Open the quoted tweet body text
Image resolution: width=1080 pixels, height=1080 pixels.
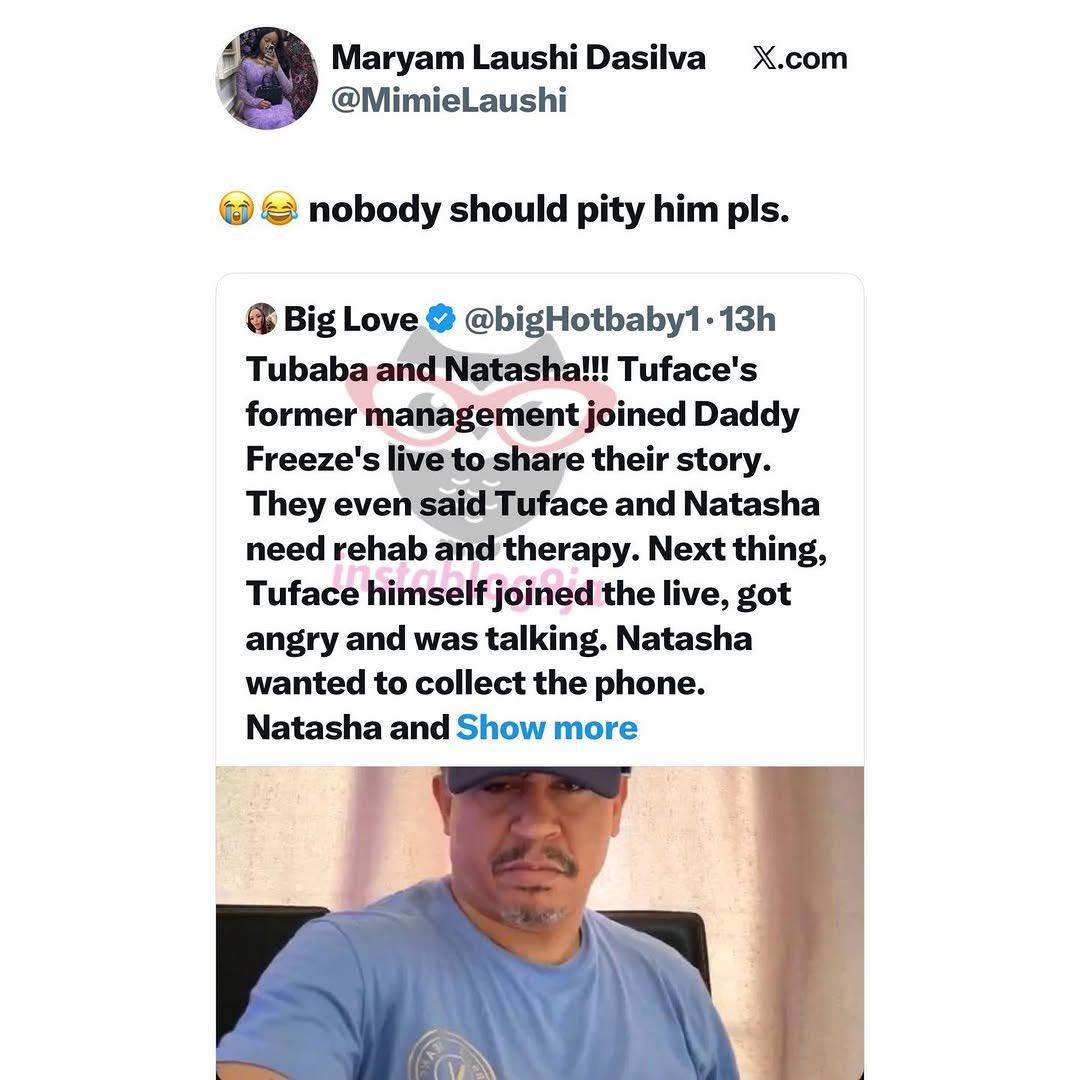tap(536, 548)
